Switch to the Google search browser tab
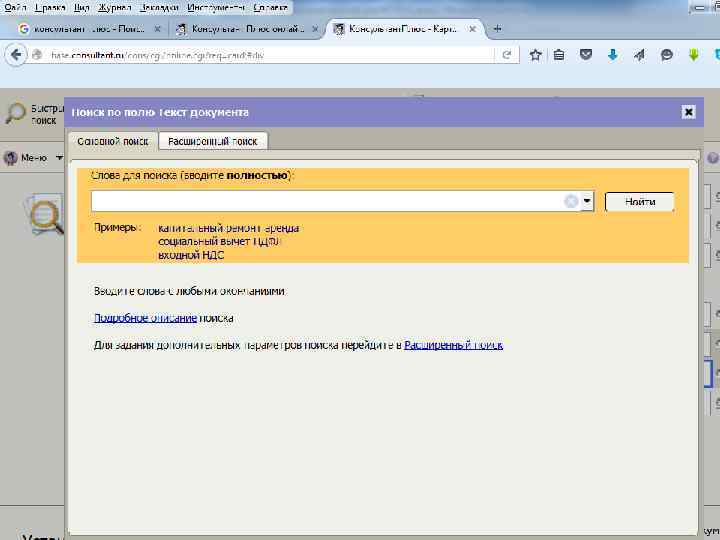The width and height of the screenshot is (720, 540). (87, 29)
